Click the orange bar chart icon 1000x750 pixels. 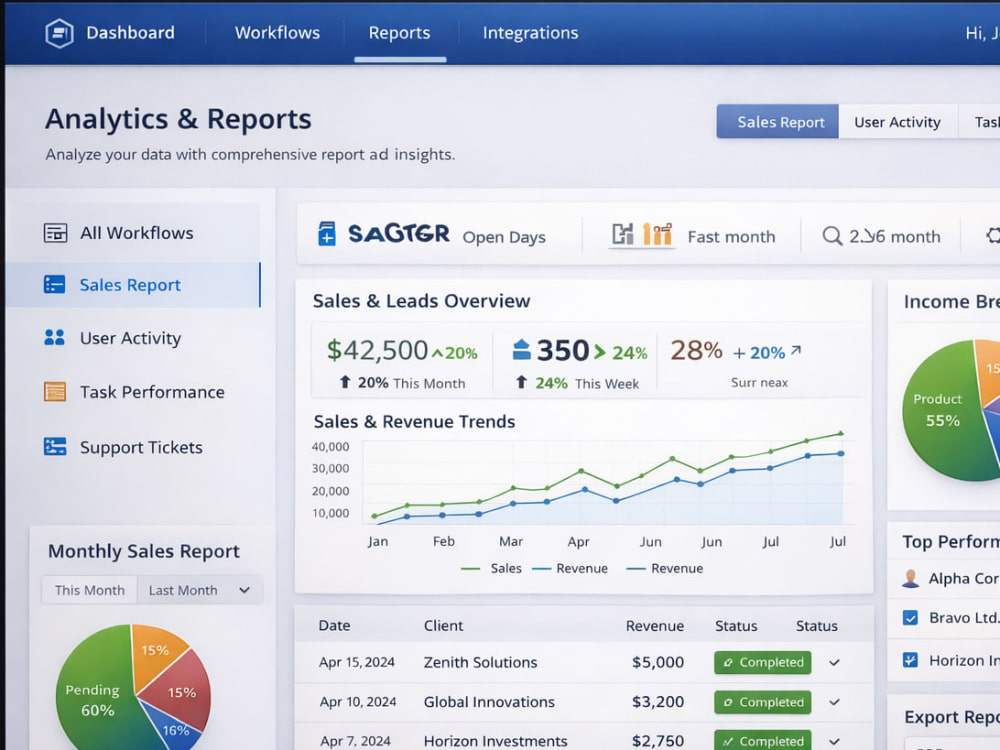(x=657, y=234)
